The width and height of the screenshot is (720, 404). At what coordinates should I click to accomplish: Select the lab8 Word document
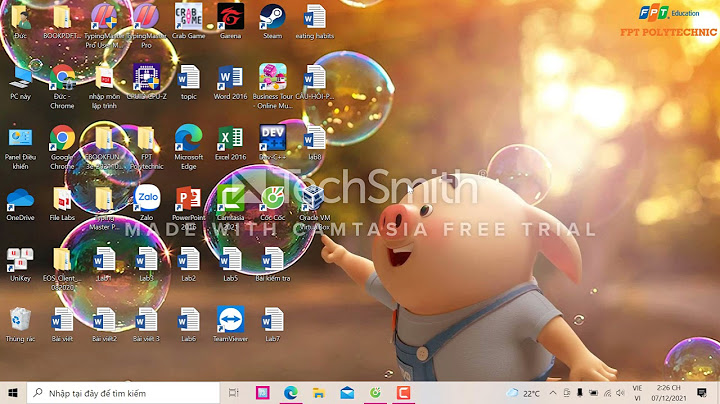(x=315, y=142)
